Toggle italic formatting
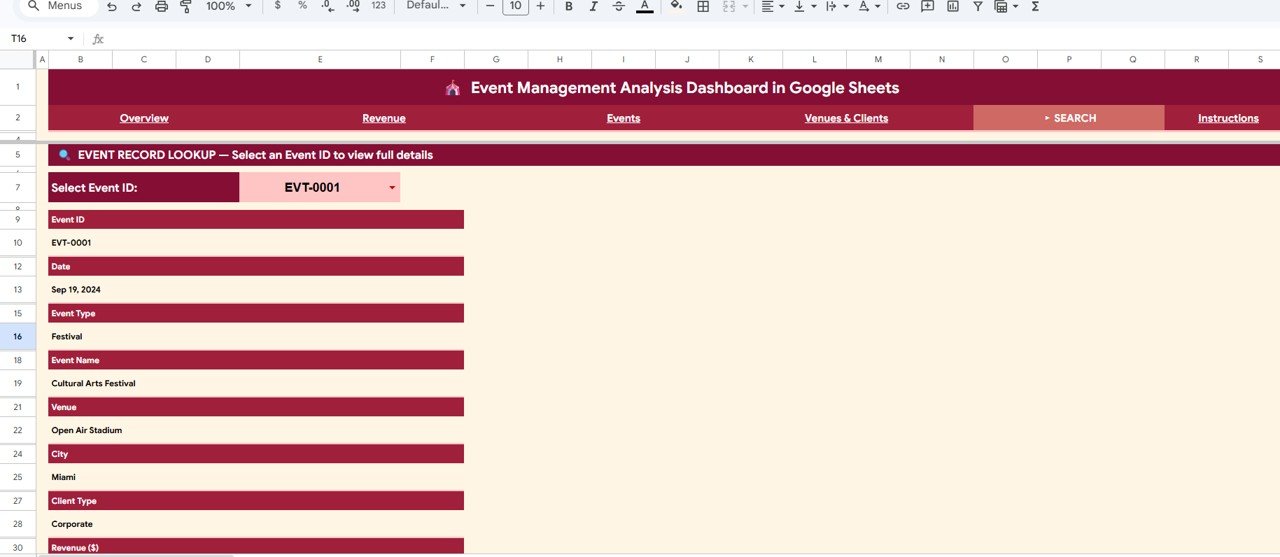 pos(594,6)
